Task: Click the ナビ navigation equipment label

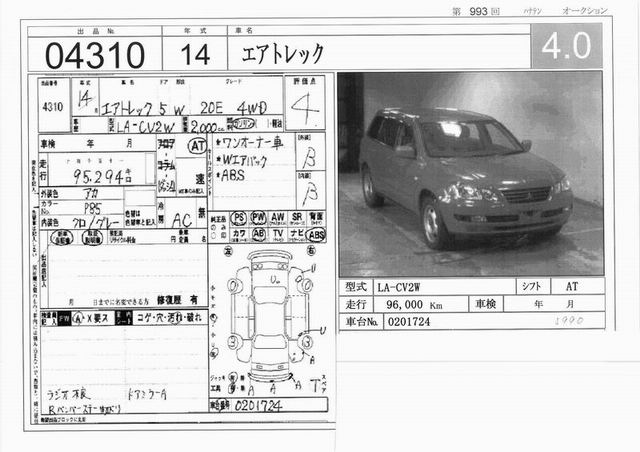Action: coord(296,233)
